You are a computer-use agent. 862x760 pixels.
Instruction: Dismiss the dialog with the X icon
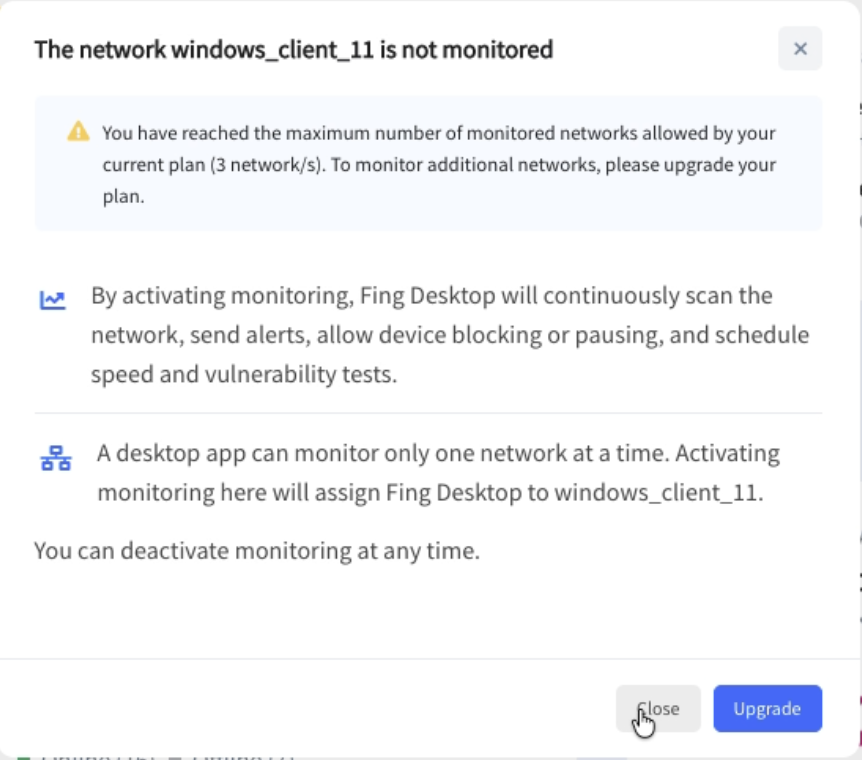(800, 49)
